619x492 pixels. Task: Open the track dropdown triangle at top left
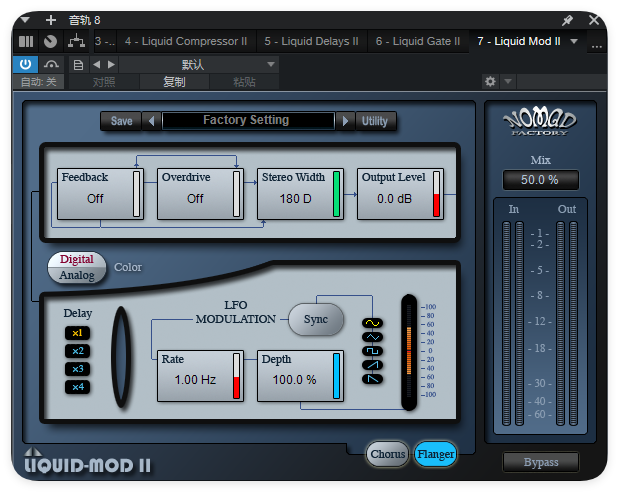pos(25,19)
